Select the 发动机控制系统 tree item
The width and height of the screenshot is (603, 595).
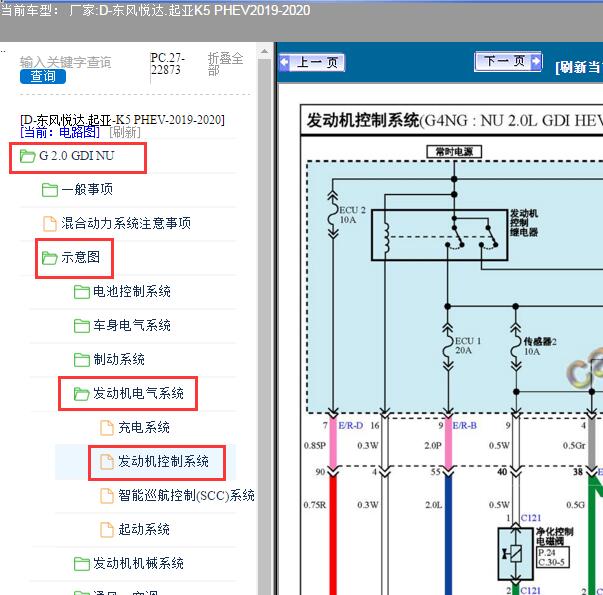click(x=163, y=461)
